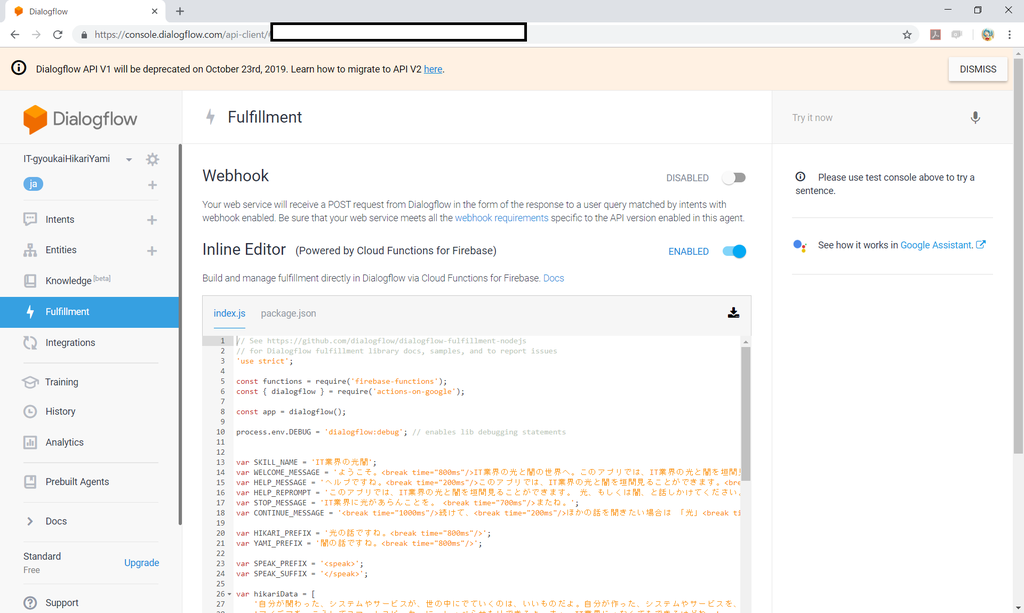This screenshot has width=1024, height=613.
Task: Click the Analytics chart icon
Action: (x=30, y=442)
